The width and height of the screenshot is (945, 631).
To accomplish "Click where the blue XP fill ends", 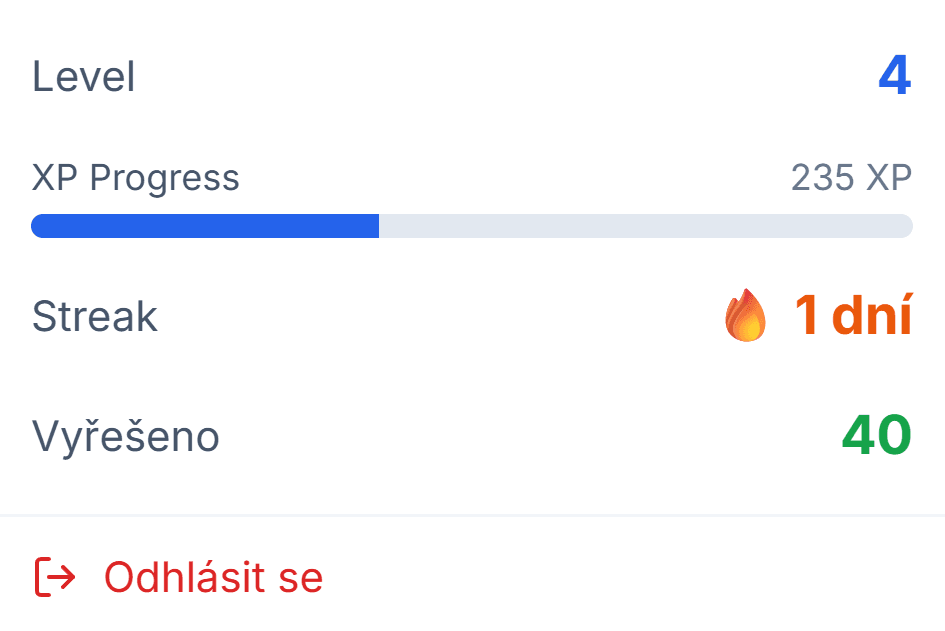I will [x=378, y=226].
